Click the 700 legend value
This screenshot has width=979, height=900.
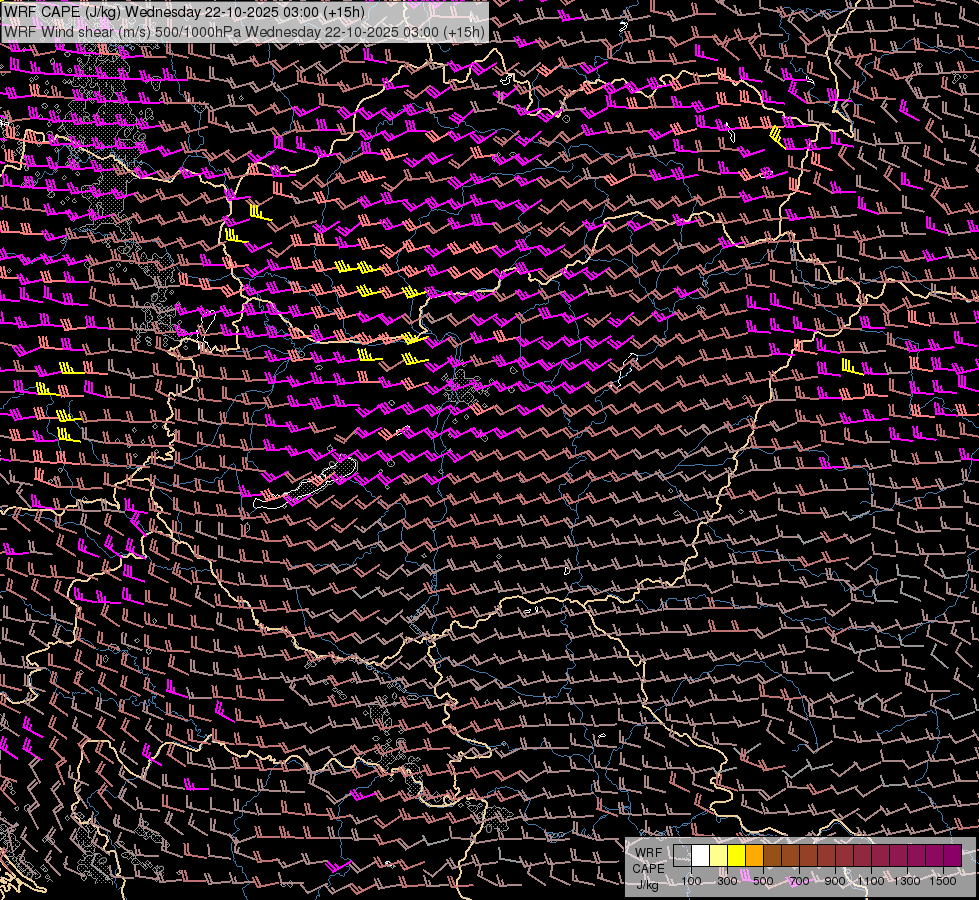(799, 881)
